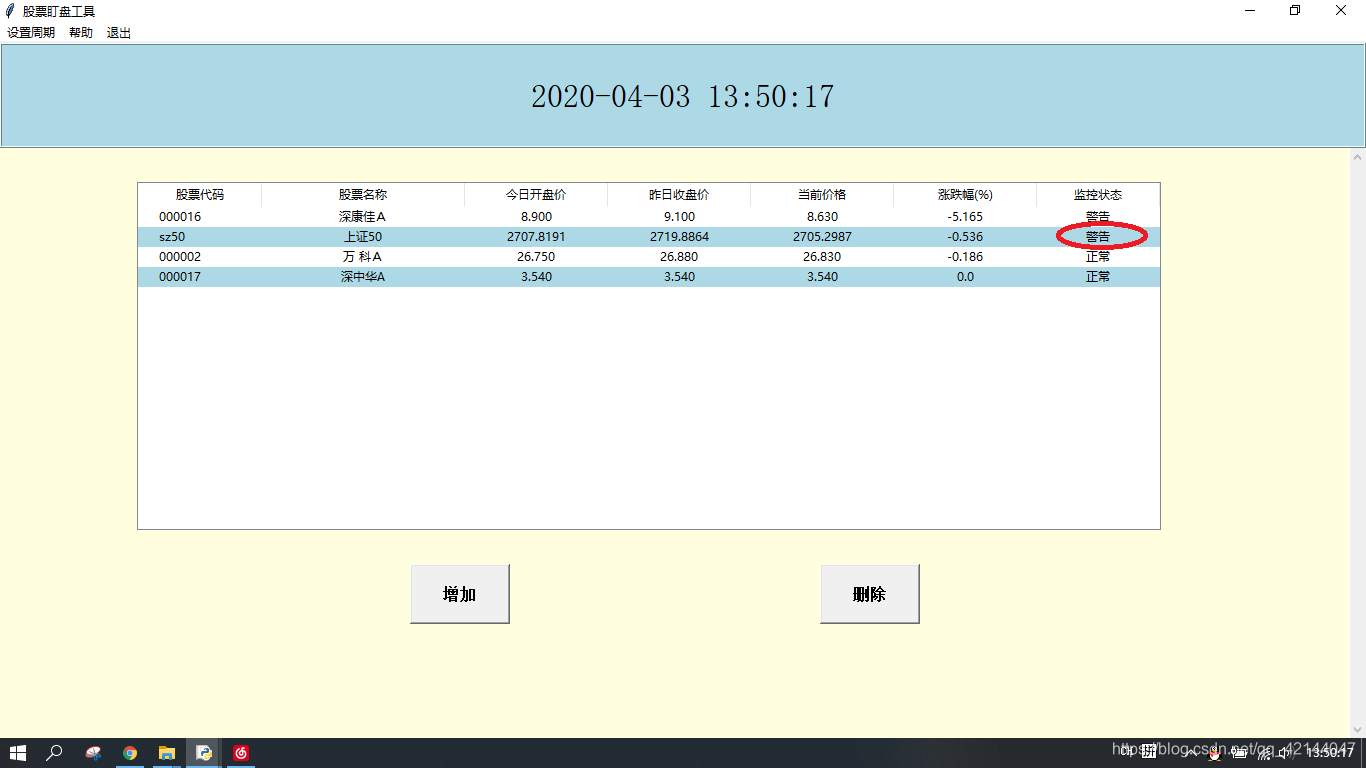The image size is (1366, 768).
Task: Click the 监控状态 column header
Action: coord(1098,195)
